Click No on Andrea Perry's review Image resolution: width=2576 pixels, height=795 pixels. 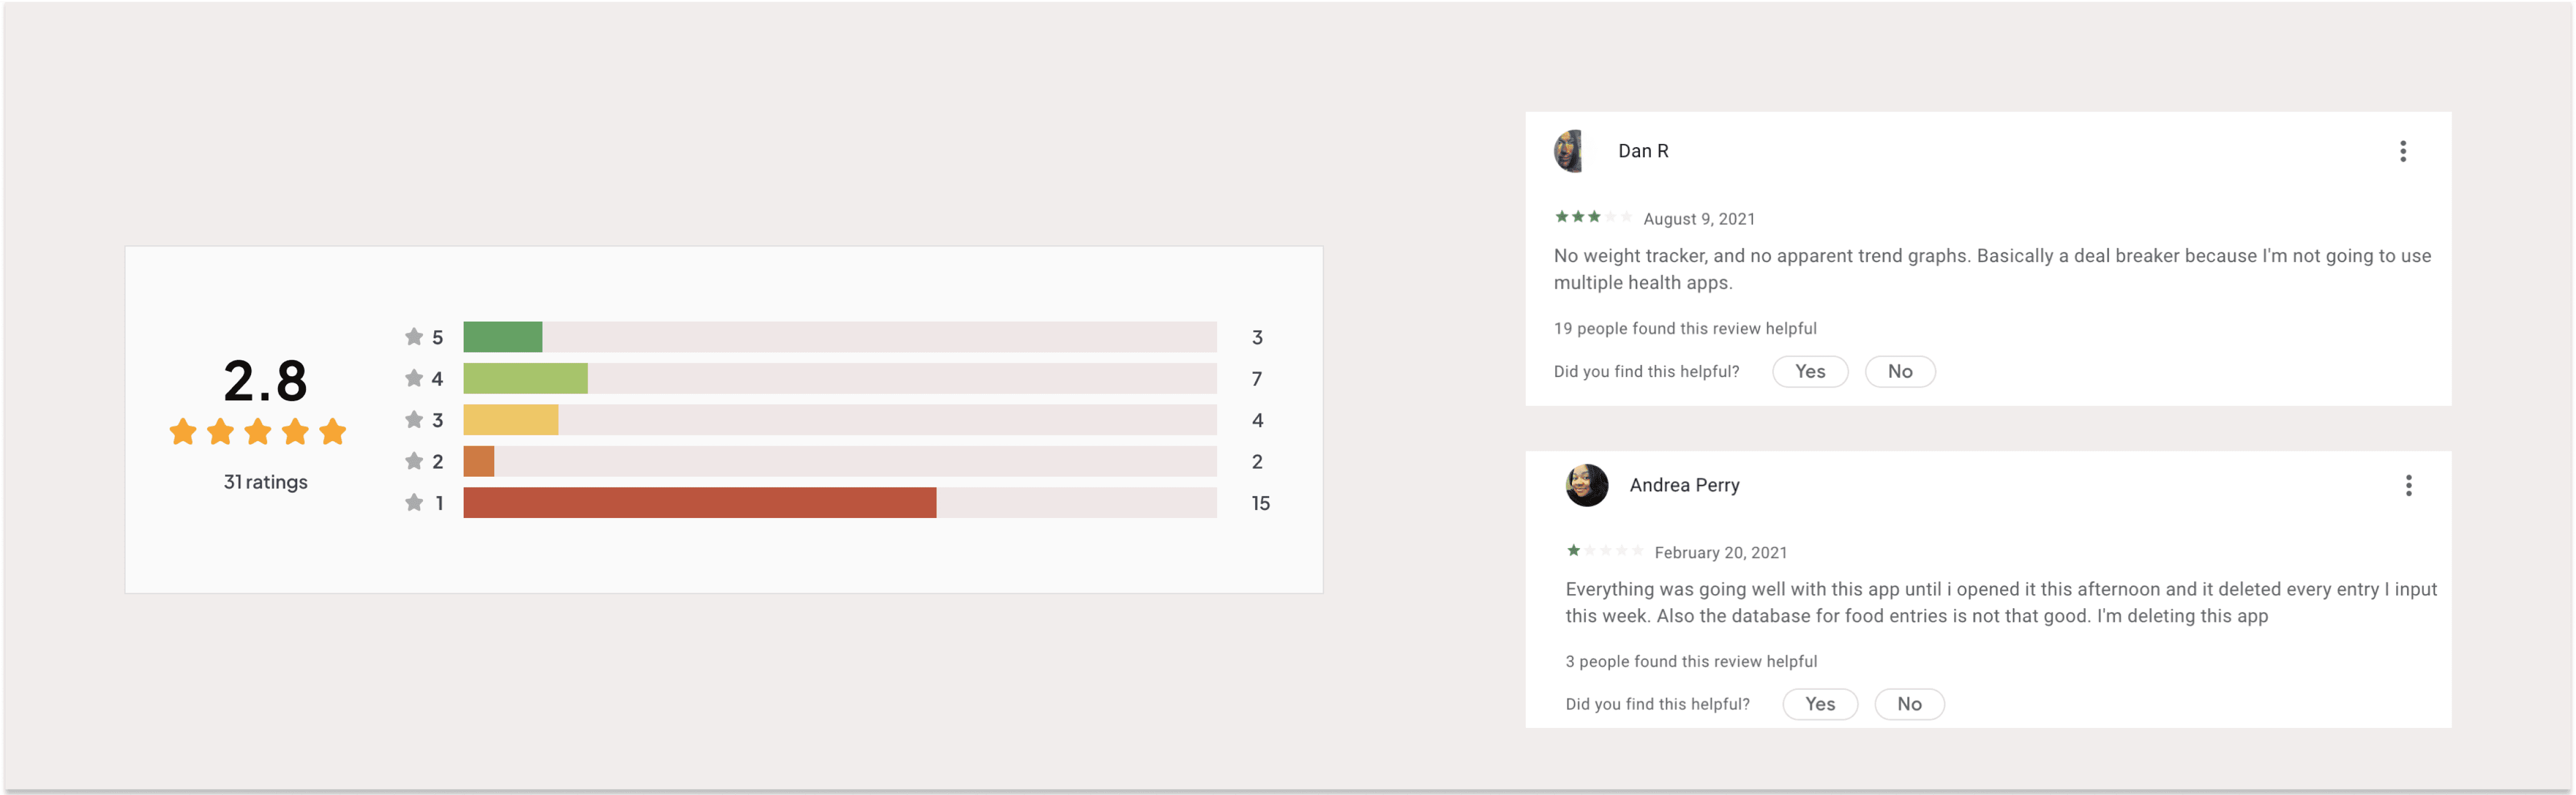[1908, 704]
